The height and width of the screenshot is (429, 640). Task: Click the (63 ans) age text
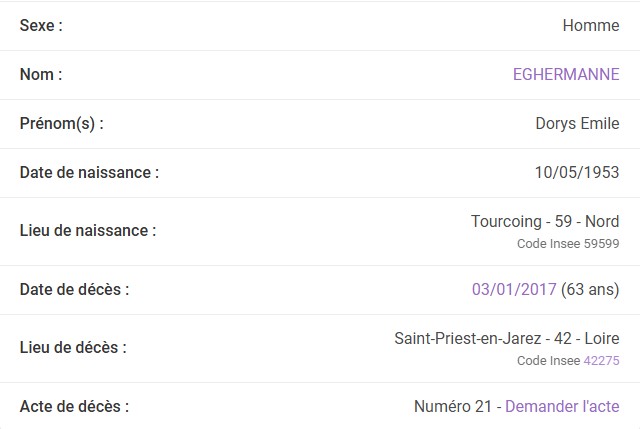point(590,290)
